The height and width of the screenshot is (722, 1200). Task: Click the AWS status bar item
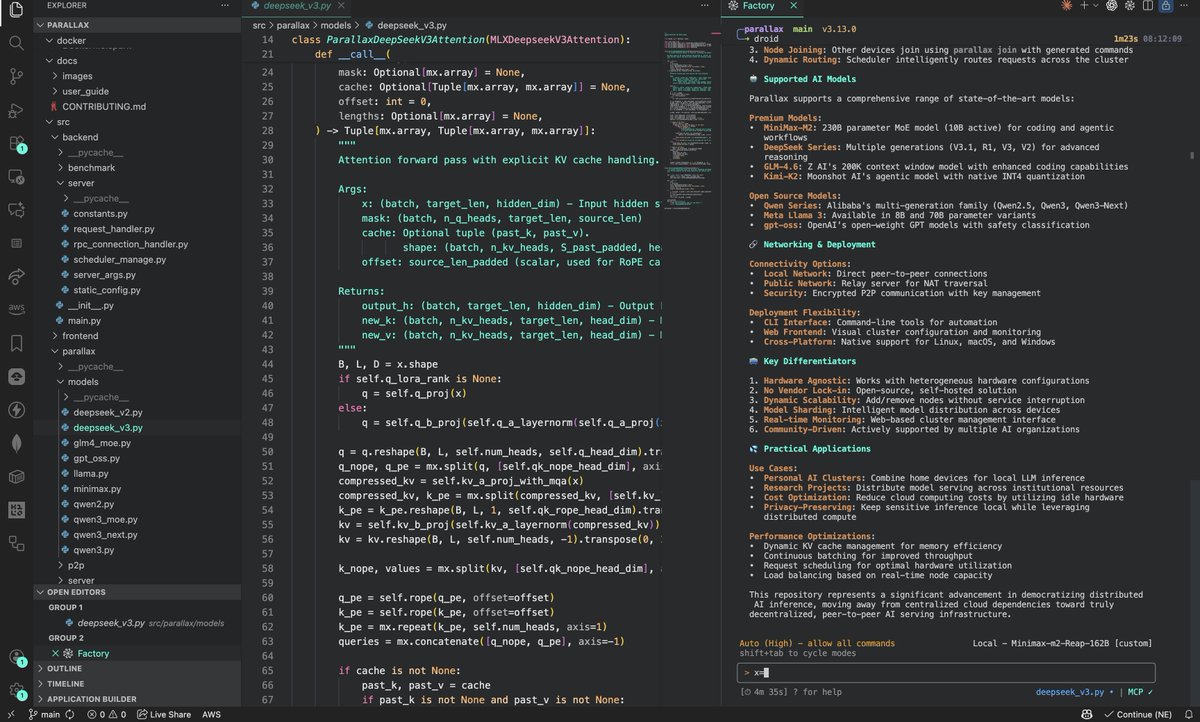coord(209,714)
